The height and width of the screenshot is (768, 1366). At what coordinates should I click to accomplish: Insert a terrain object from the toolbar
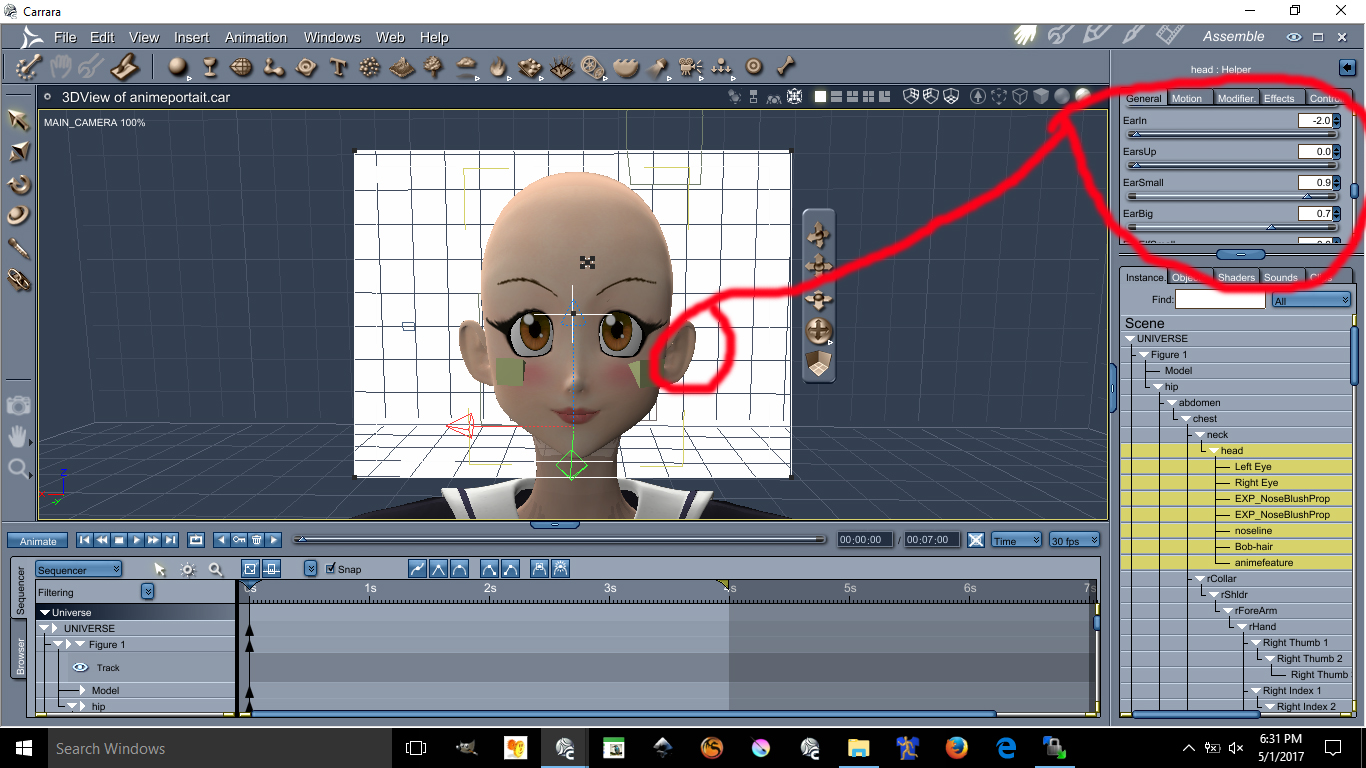(x=402, y=67)
